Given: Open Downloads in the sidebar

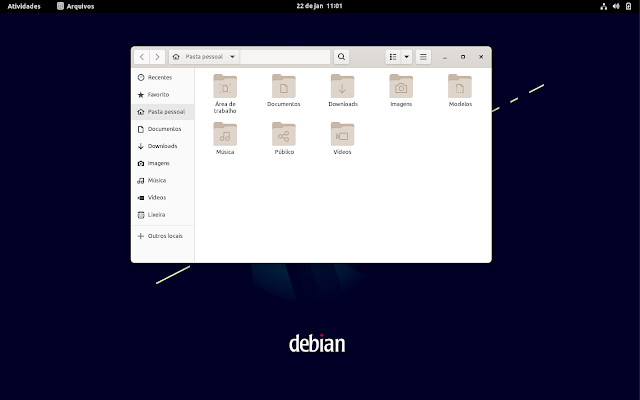Looking at the screenshot, I should tap(163, 146).
